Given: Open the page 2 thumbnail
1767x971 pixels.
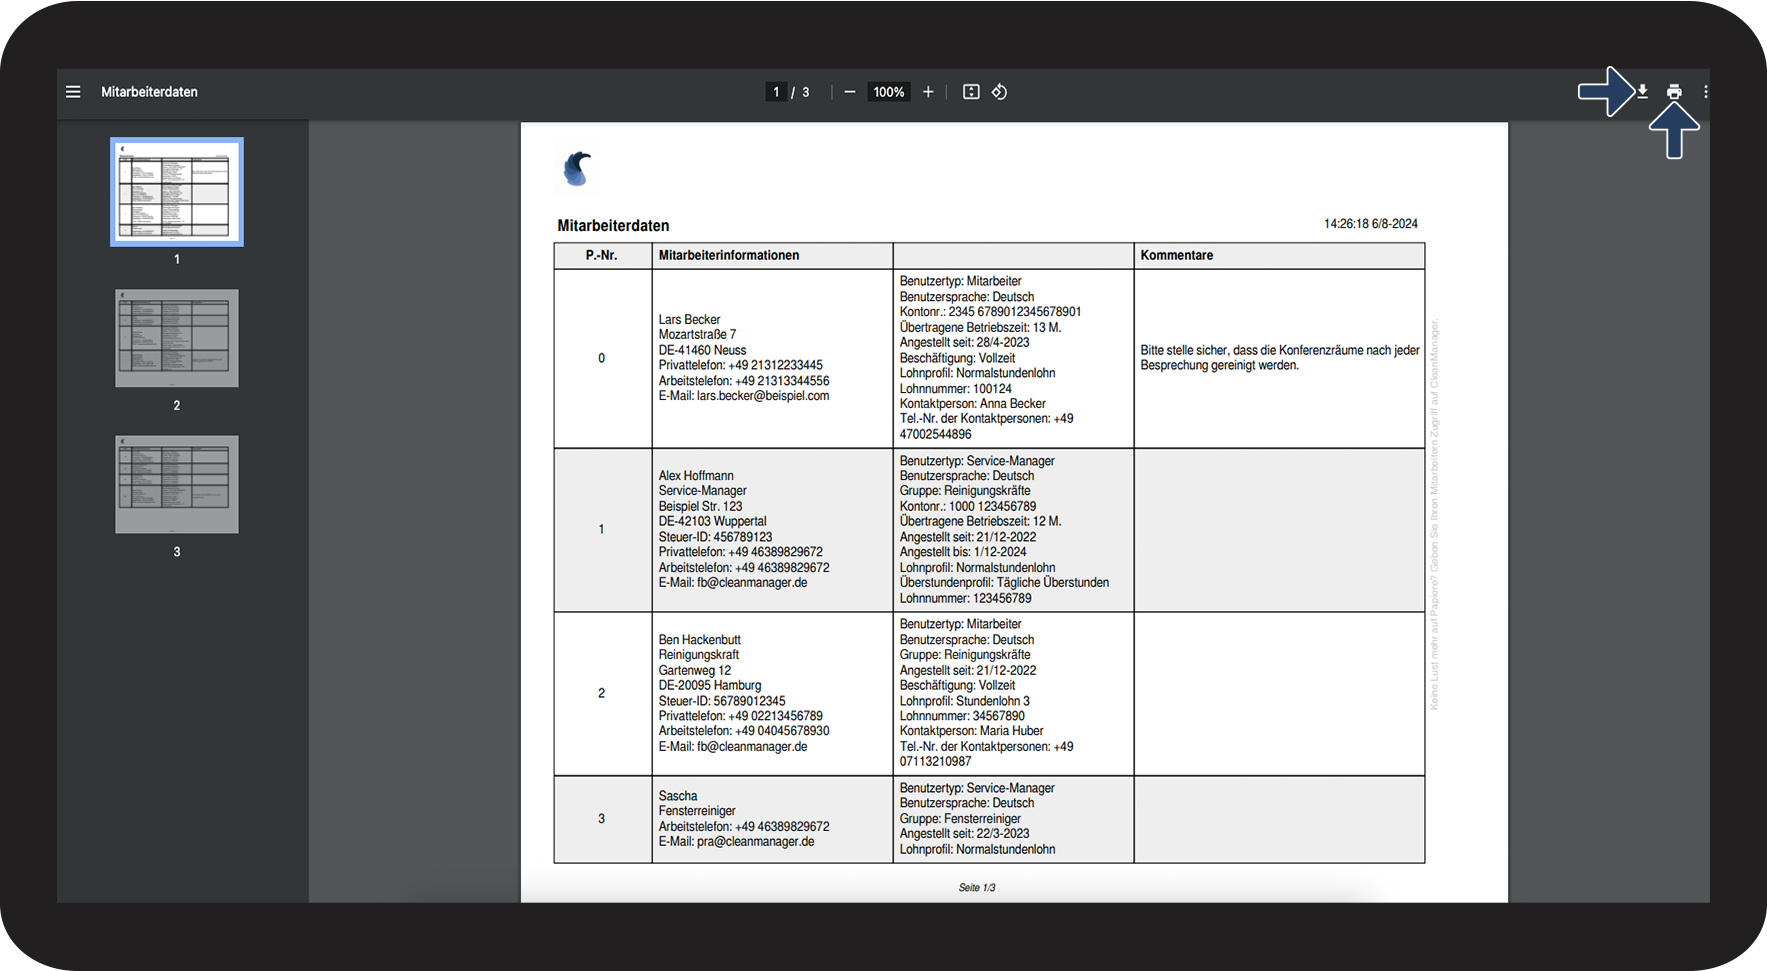Looking at the screenshot, I should tap(177, 338).
